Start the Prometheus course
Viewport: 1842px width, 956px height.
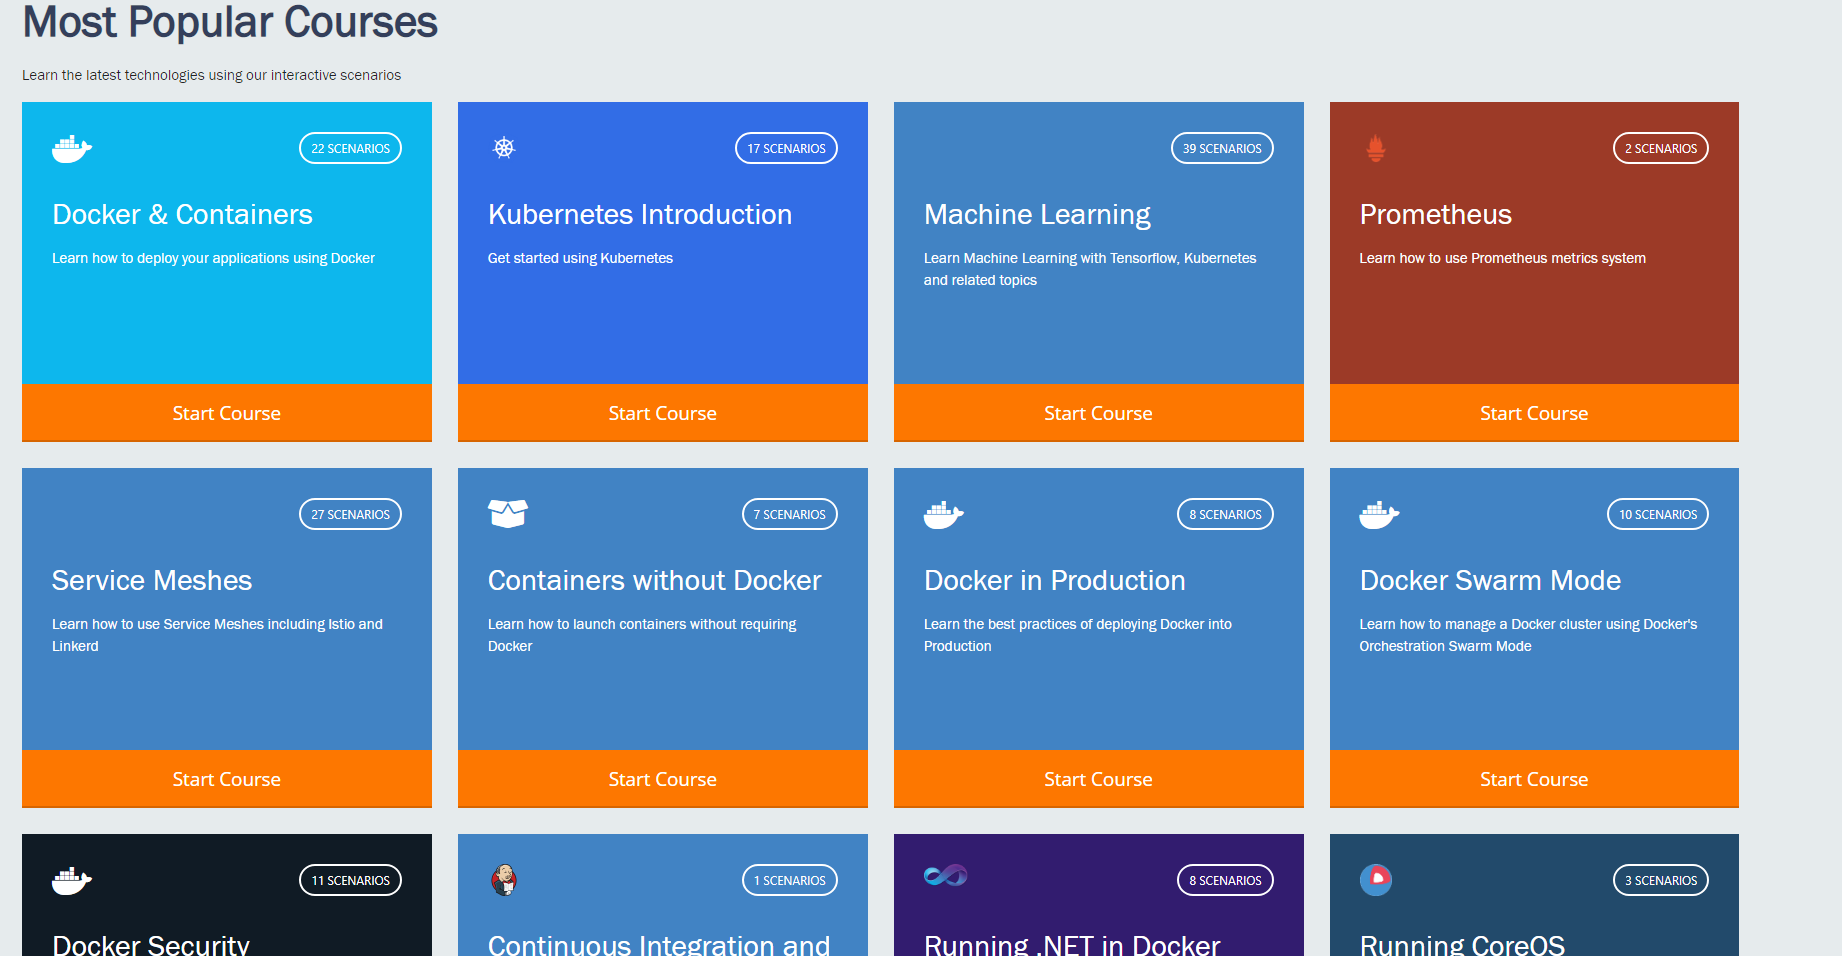point(1534,413)
